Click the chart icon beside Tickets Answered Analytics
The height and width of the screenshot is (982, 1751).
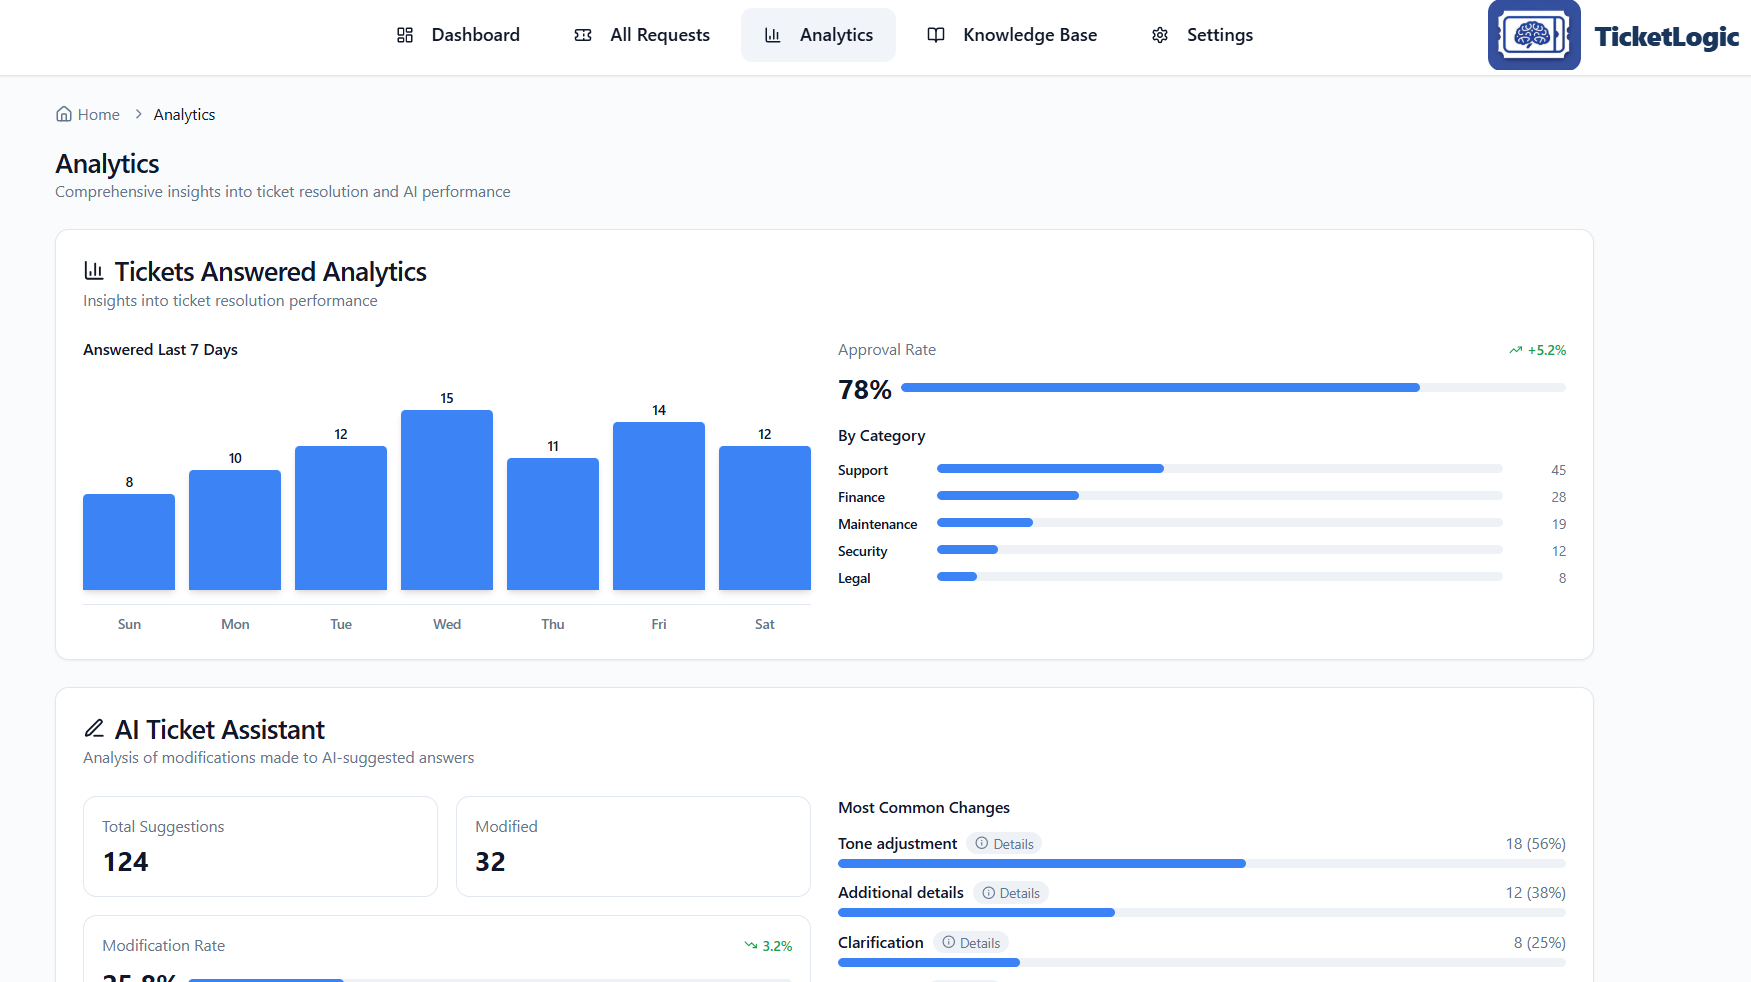click(94, 270)
